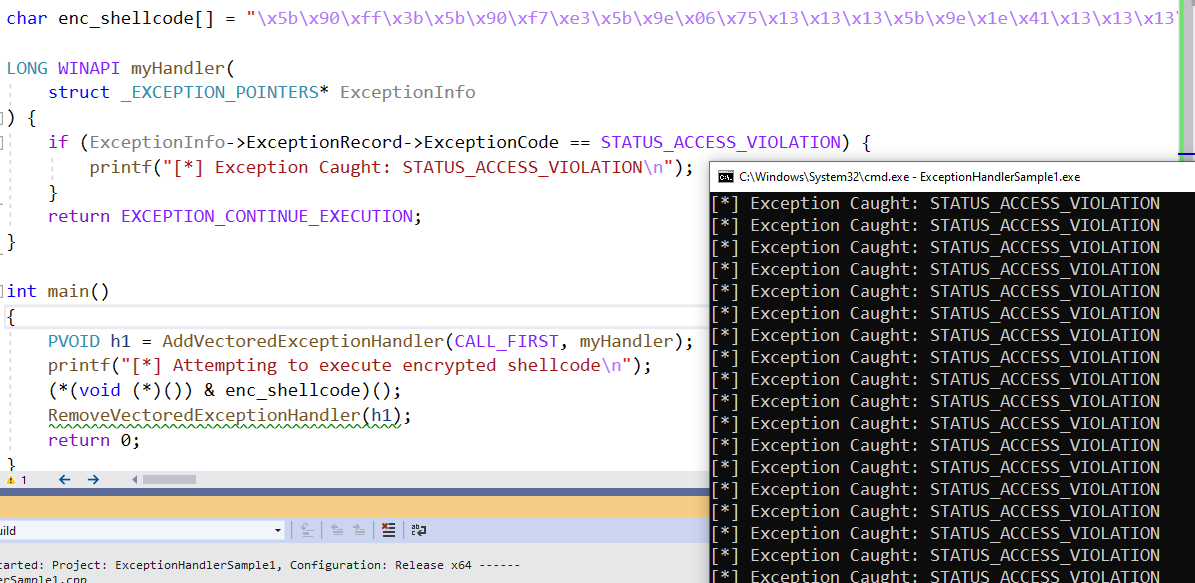Viewport: 1195px width, 583px height.
Task: Click the warning count indicator showing 1
Action: click(x=17, y=480)
